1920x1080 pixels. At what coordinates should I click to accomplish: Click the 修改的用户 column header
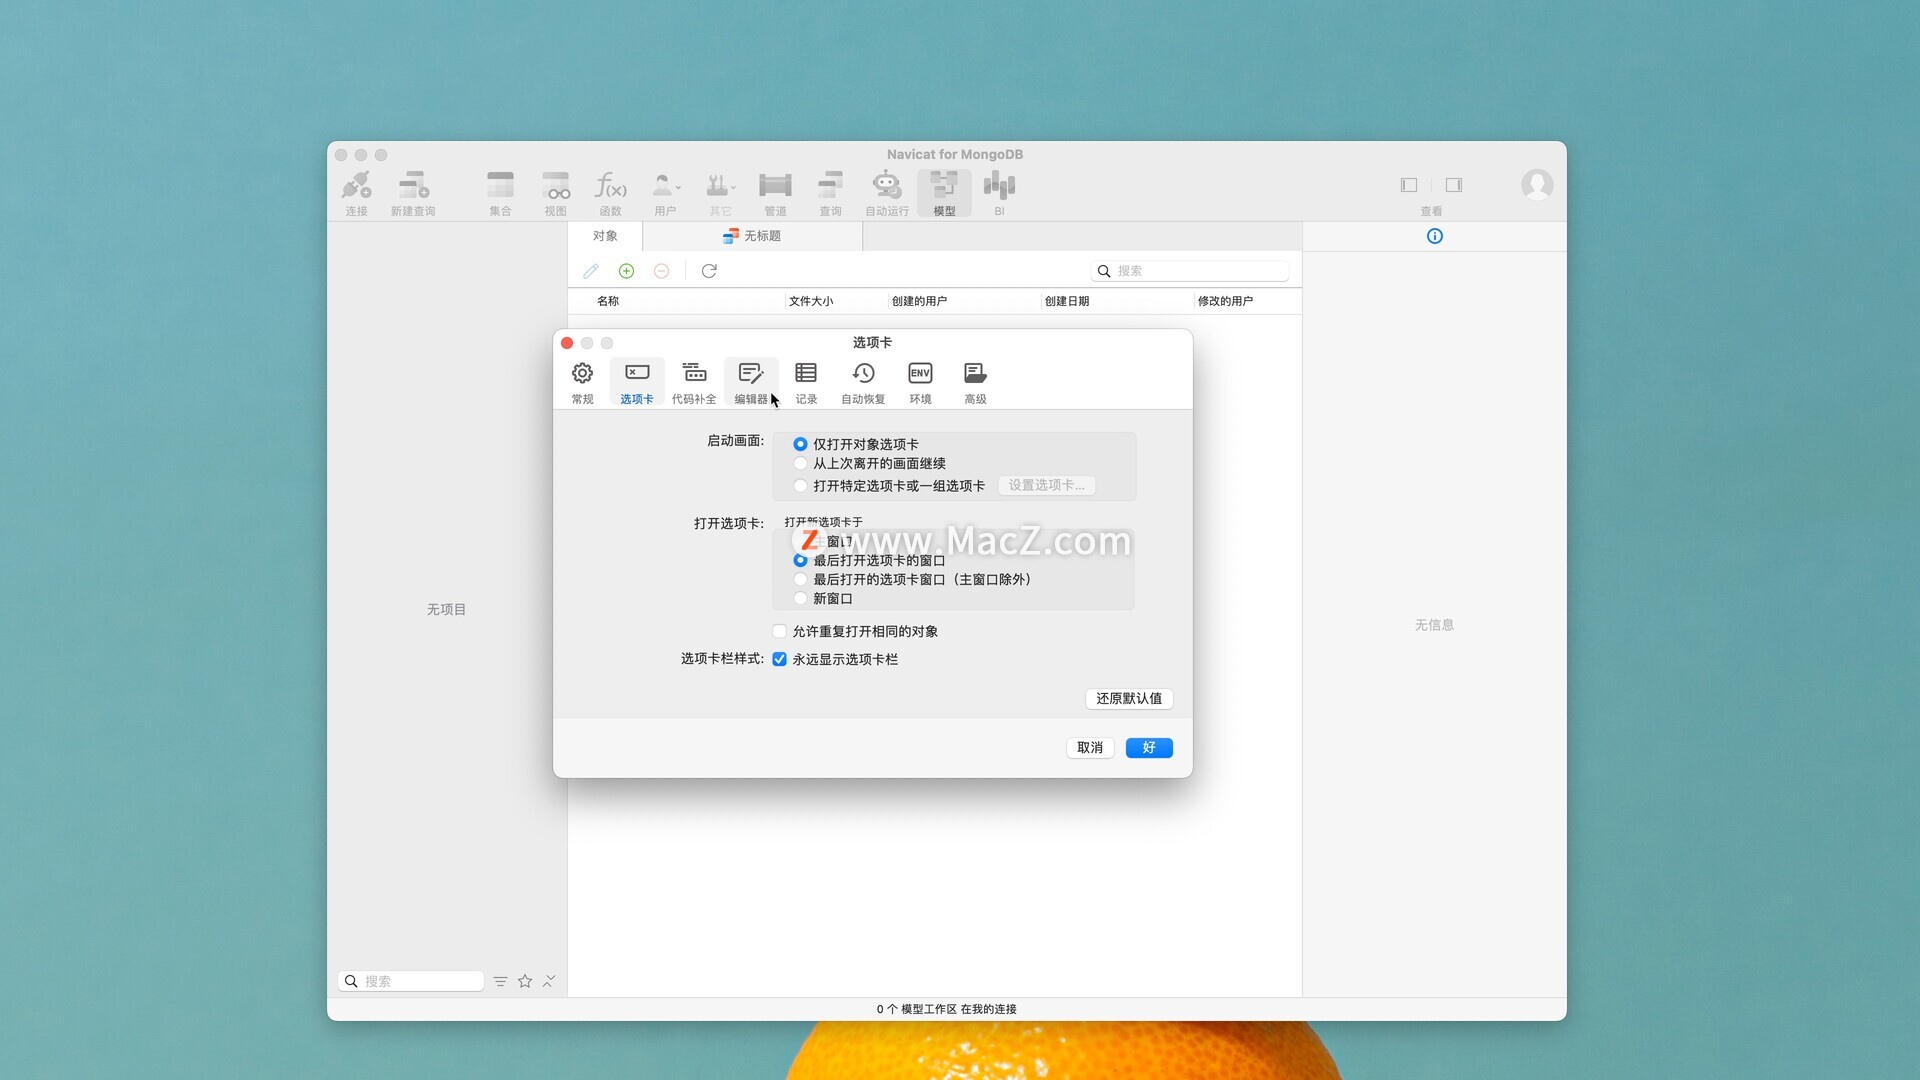(x=1225, y=301)
